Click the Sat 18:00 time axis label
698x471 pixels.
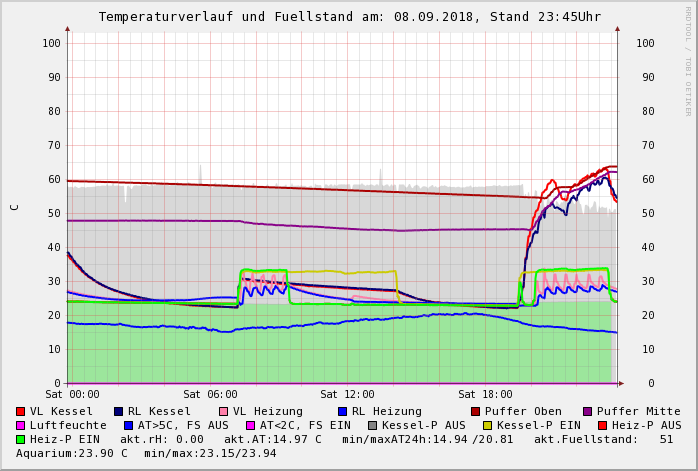[485, 394]
